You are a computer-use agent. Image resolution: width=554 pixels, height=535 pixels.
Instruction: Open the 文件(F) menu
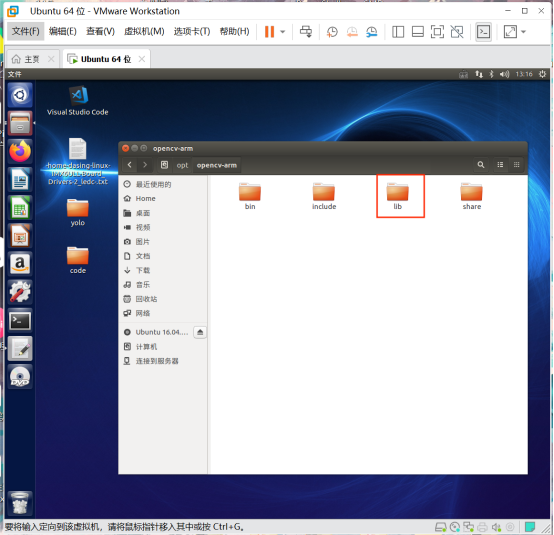pos(25,31)
